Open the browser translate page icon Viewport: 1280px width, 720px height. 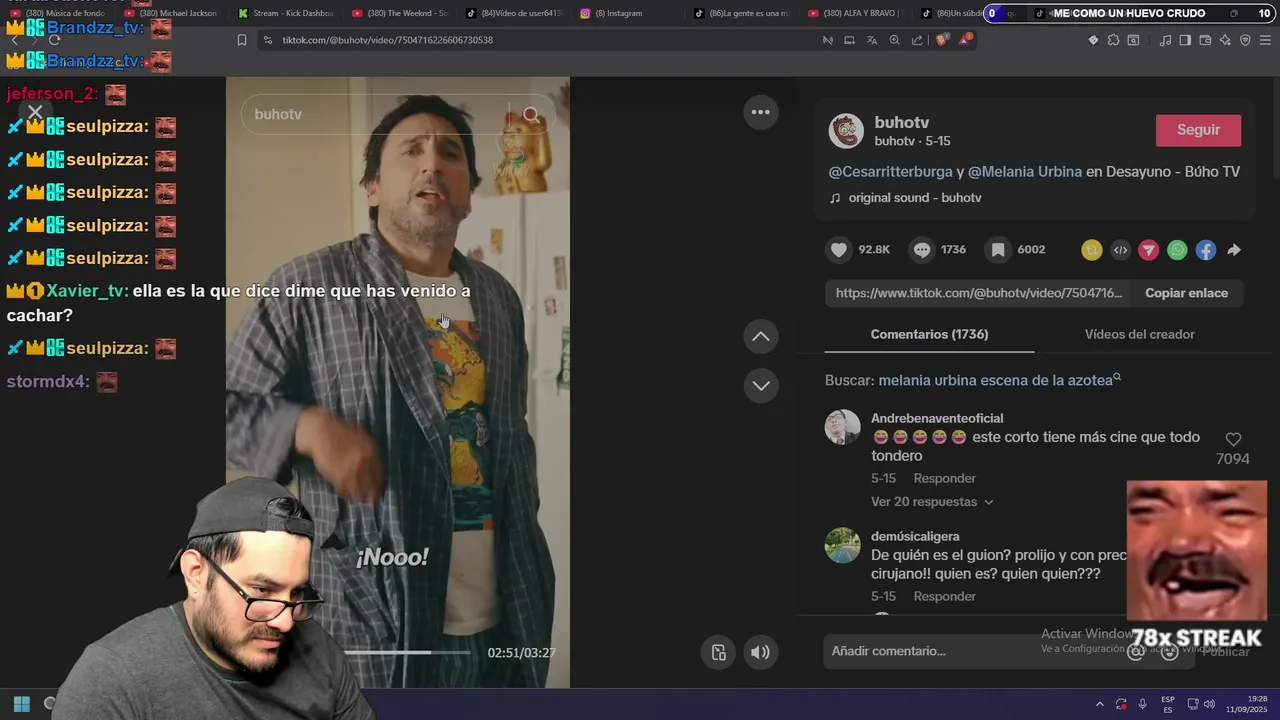871,40
